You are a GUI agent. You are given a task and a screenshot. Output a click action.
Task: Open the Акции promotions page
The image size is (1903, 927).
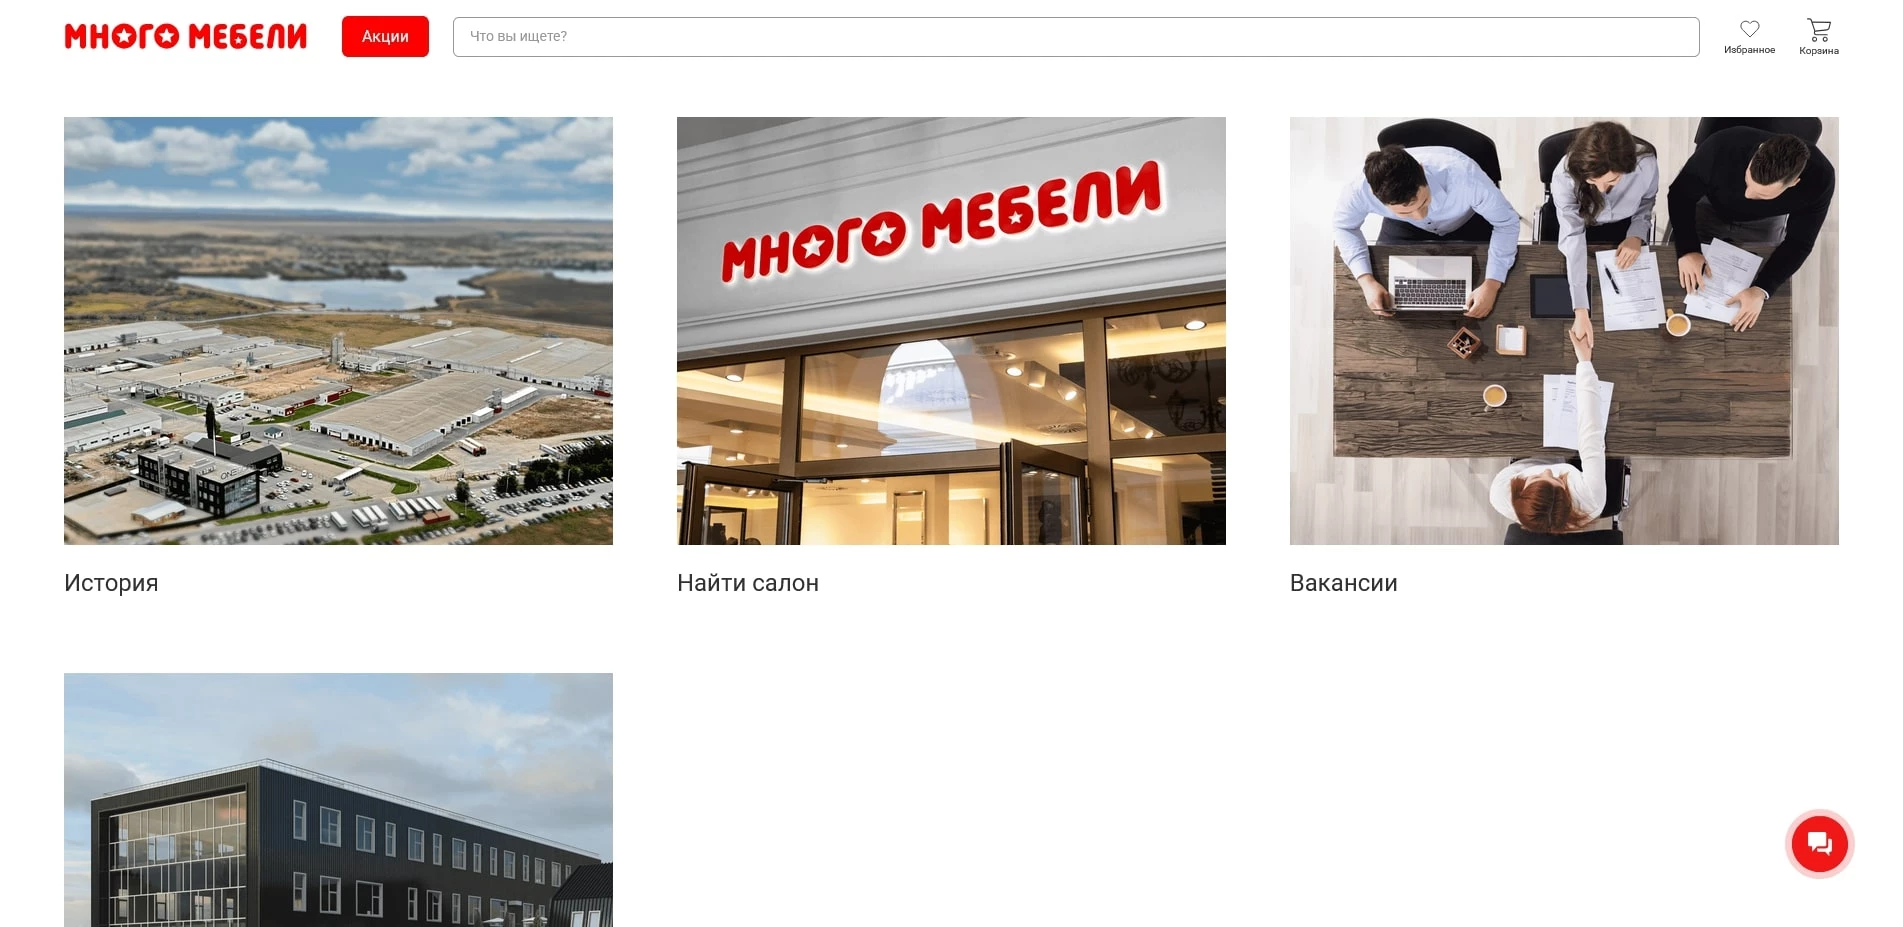pos(385,36)
